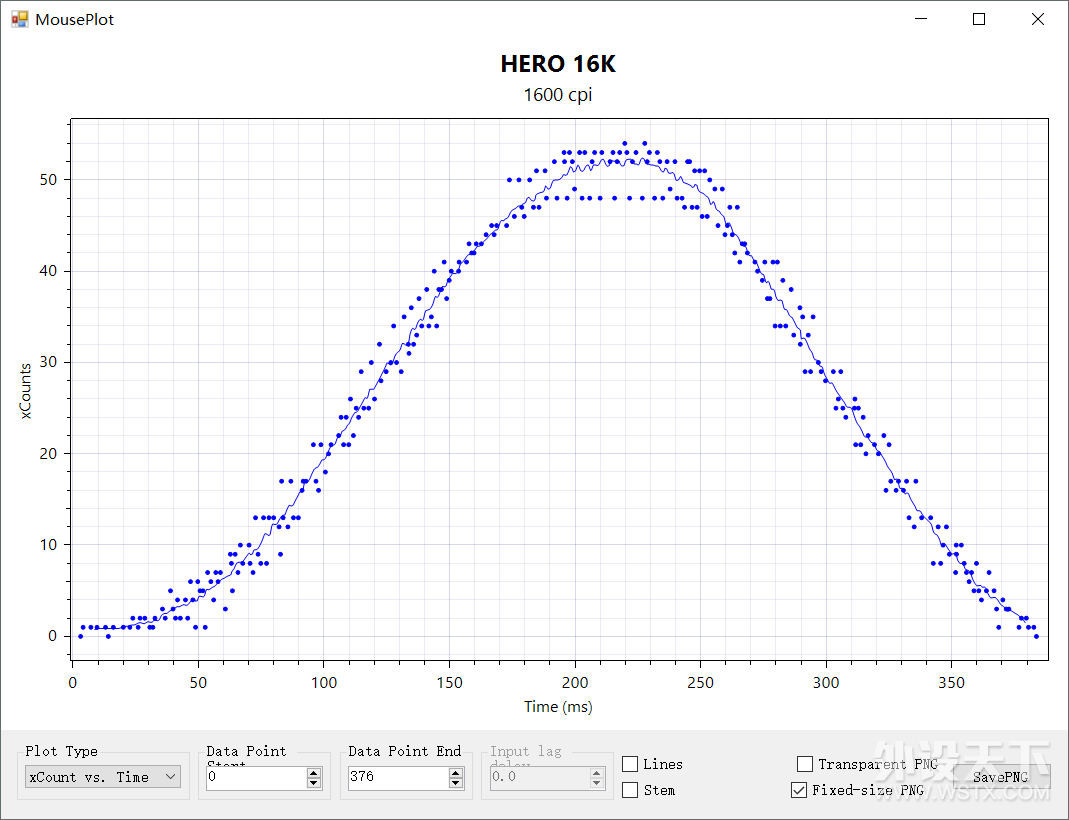Click the 50 tick label on xCounts axis
Screen dimensions: 1069x820
click(x=48, y=180)
